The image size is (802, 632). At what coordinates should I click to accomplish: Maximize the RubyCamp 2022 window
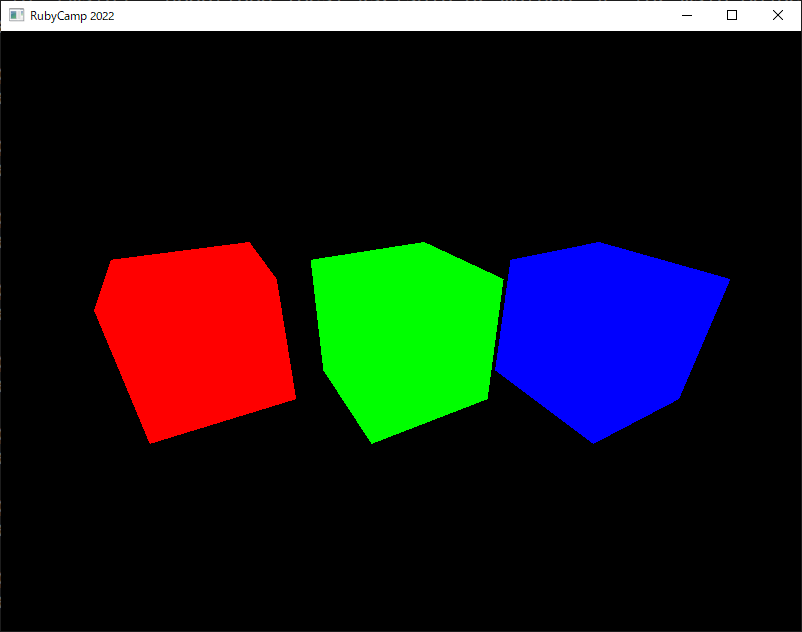pyautogui.click(x=732, y=15)
